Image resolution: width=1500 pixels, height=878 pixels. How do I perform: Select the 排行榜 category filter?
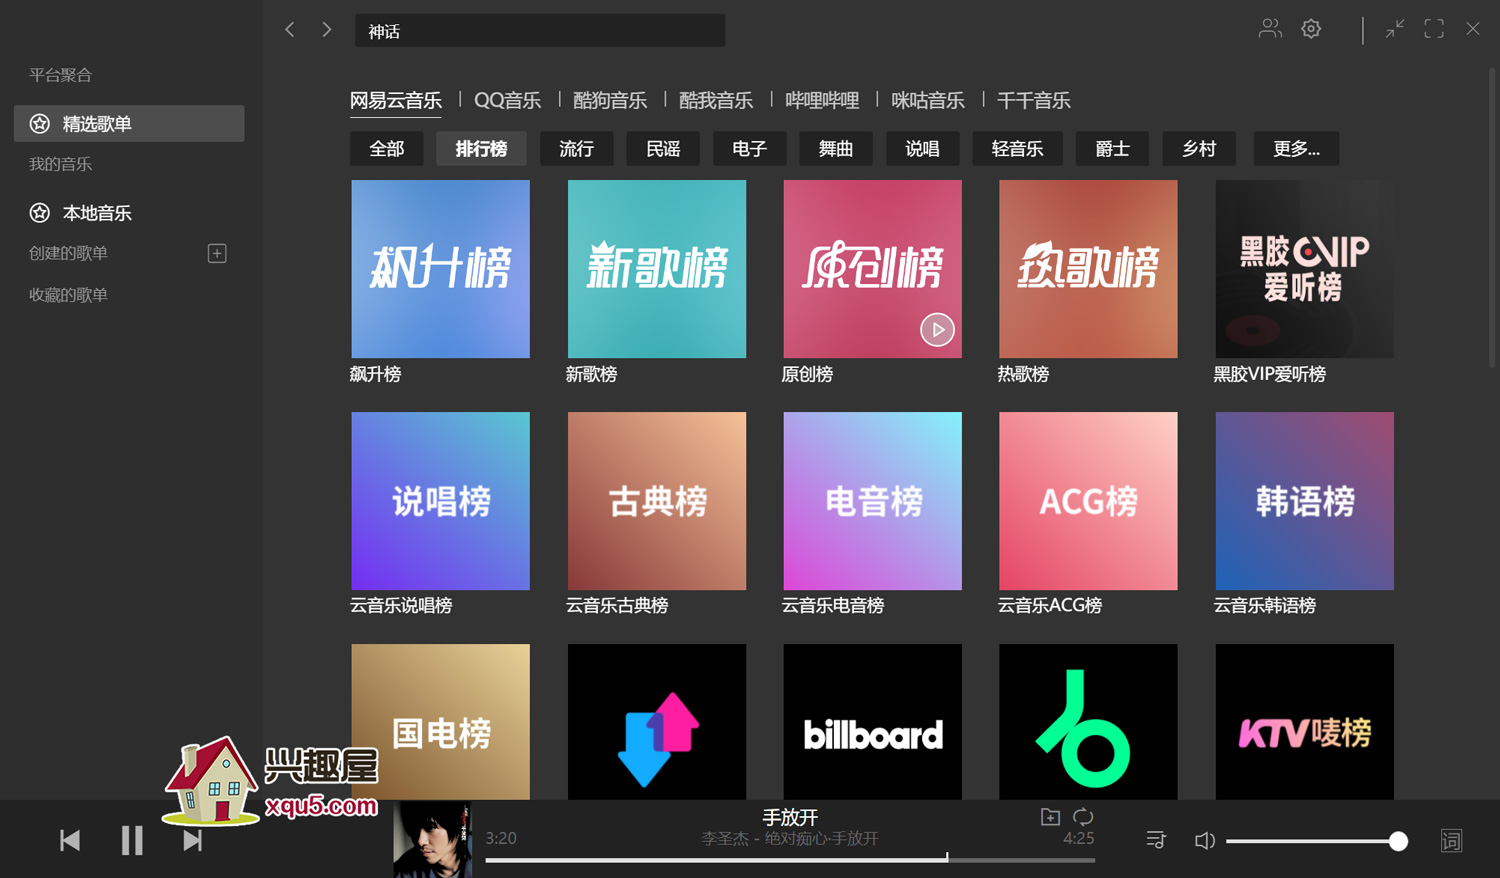point(482,149)
